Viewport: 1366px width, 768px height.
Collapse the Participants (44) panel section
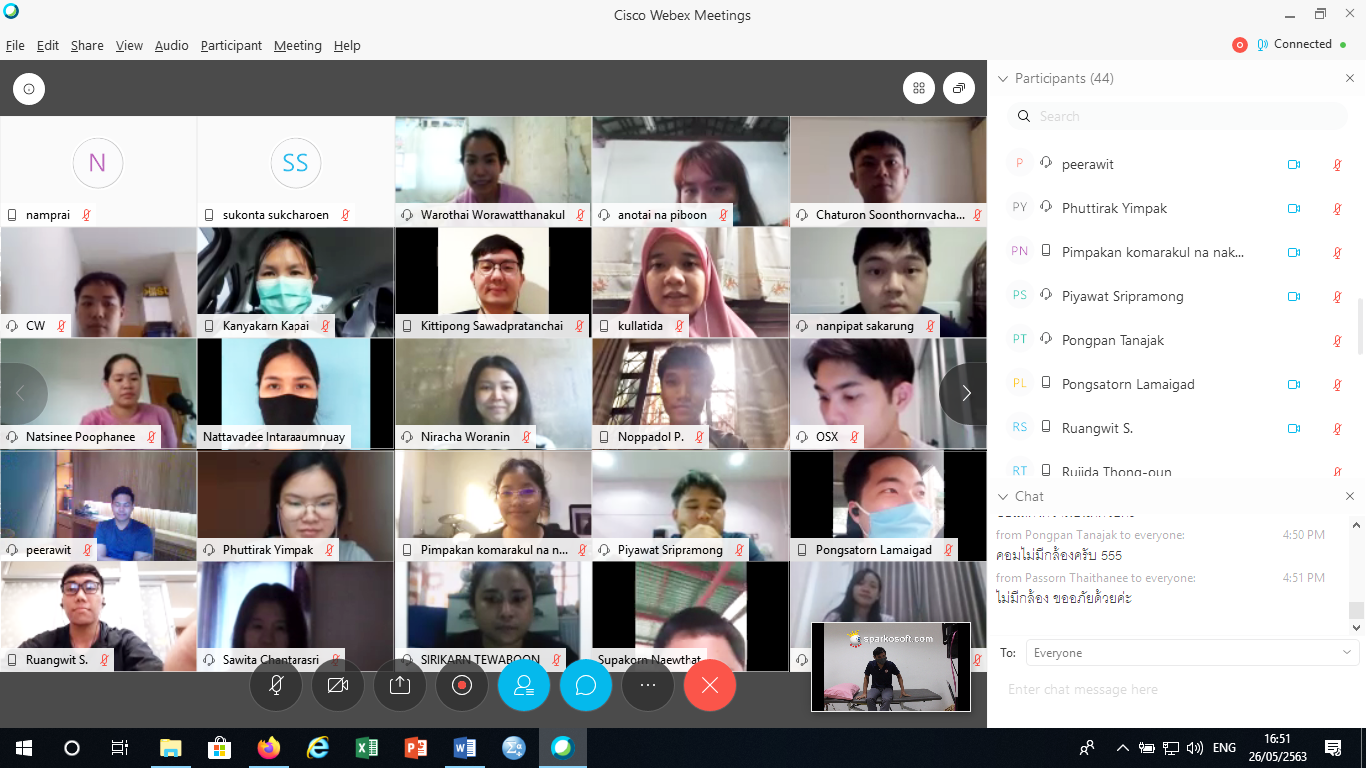[x=1004, y=79]
